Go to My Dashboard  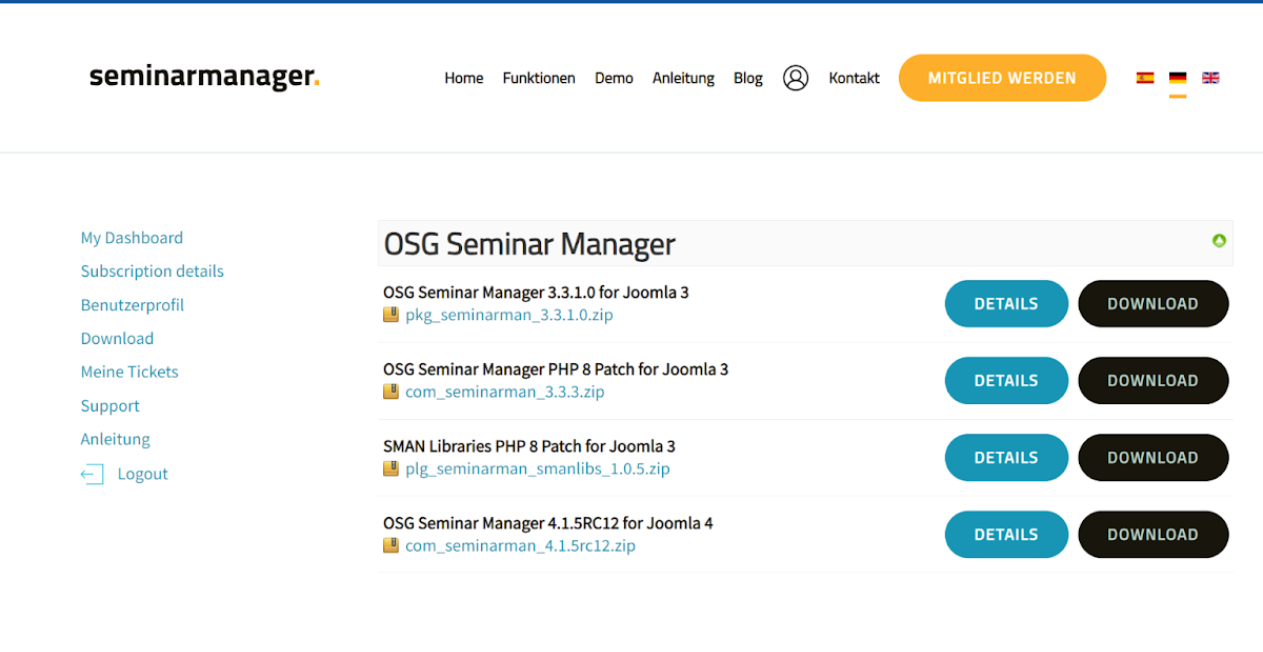point(131,238)
